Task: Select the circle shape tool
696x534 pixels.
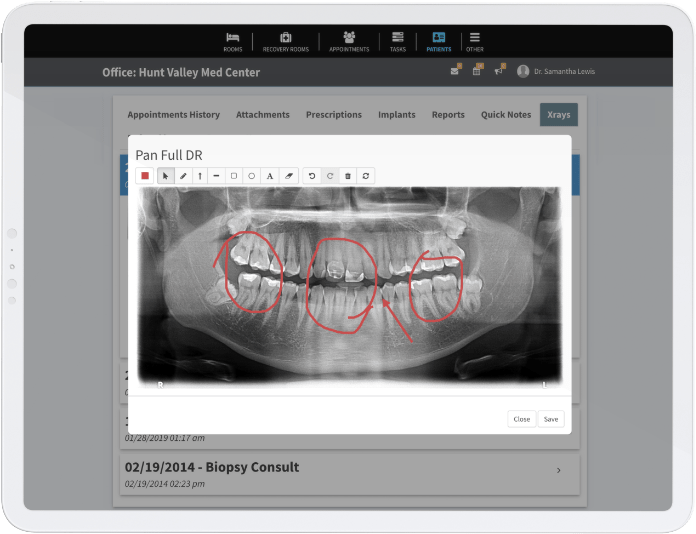Action: [251, 176]
